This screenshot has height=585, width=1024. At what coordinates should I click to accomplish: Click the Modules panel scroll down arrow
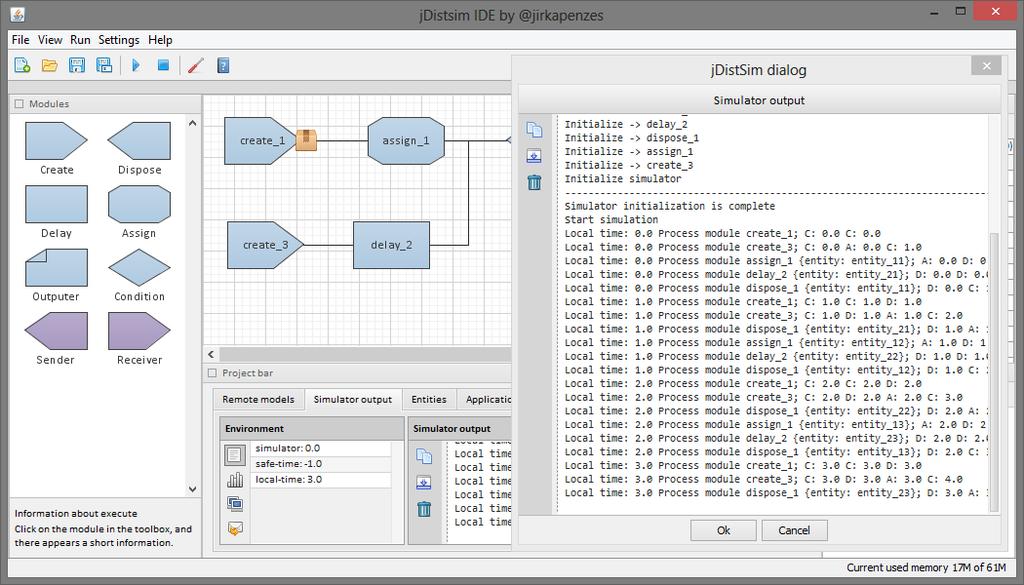[192, 488]
